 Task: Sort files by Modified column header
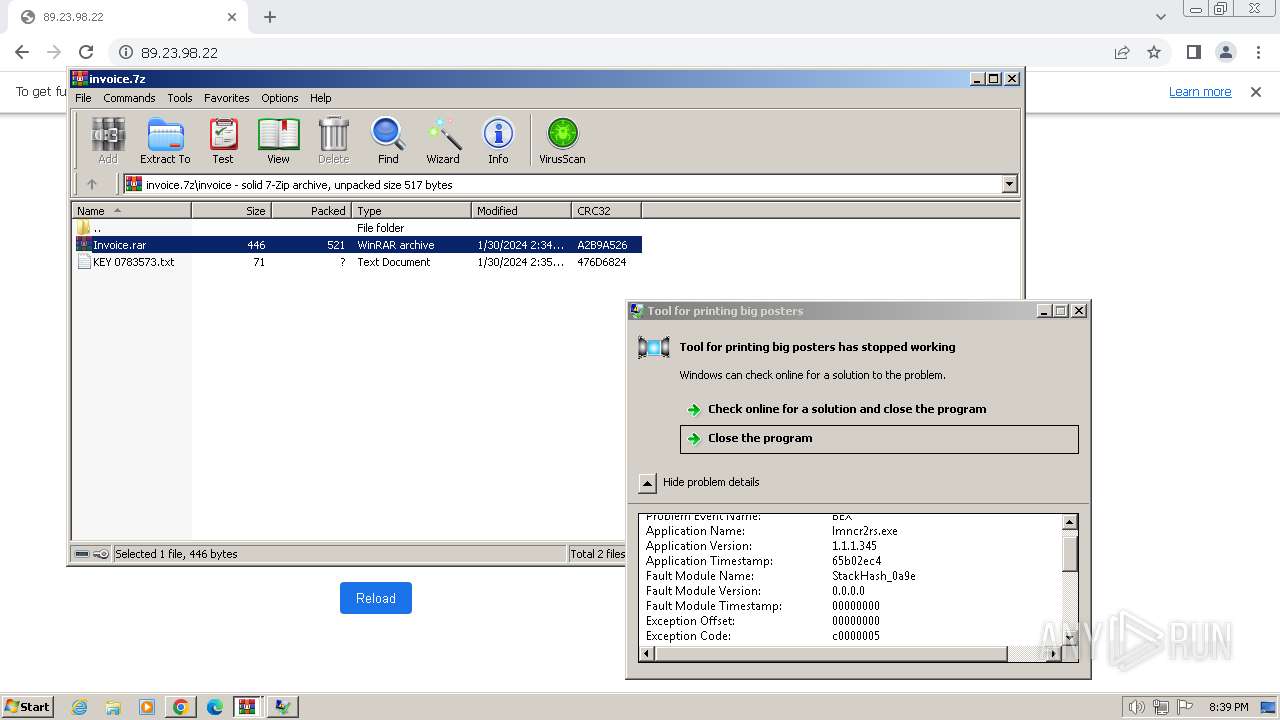tap(521, 210)
